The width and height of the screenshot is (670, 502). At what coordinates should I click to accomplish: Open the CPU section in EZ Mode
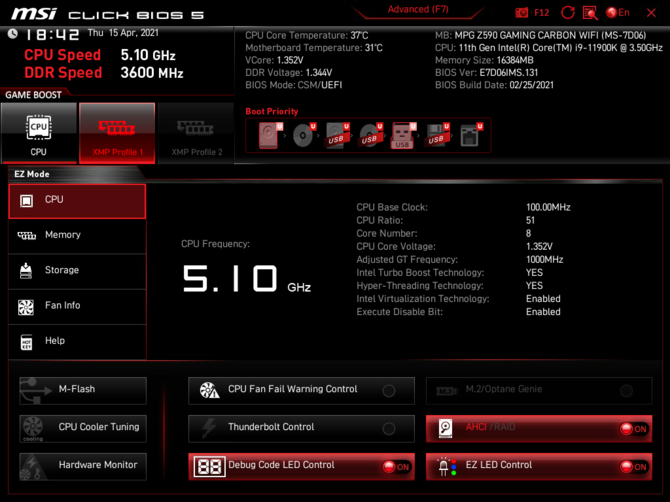point(77,201)
